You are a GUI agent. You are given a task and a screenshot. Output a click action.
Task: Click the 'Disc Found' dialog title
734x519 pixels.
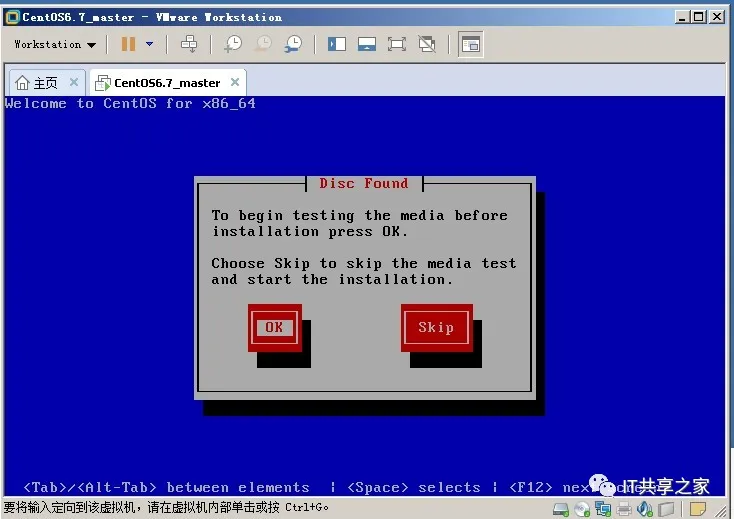364,183
